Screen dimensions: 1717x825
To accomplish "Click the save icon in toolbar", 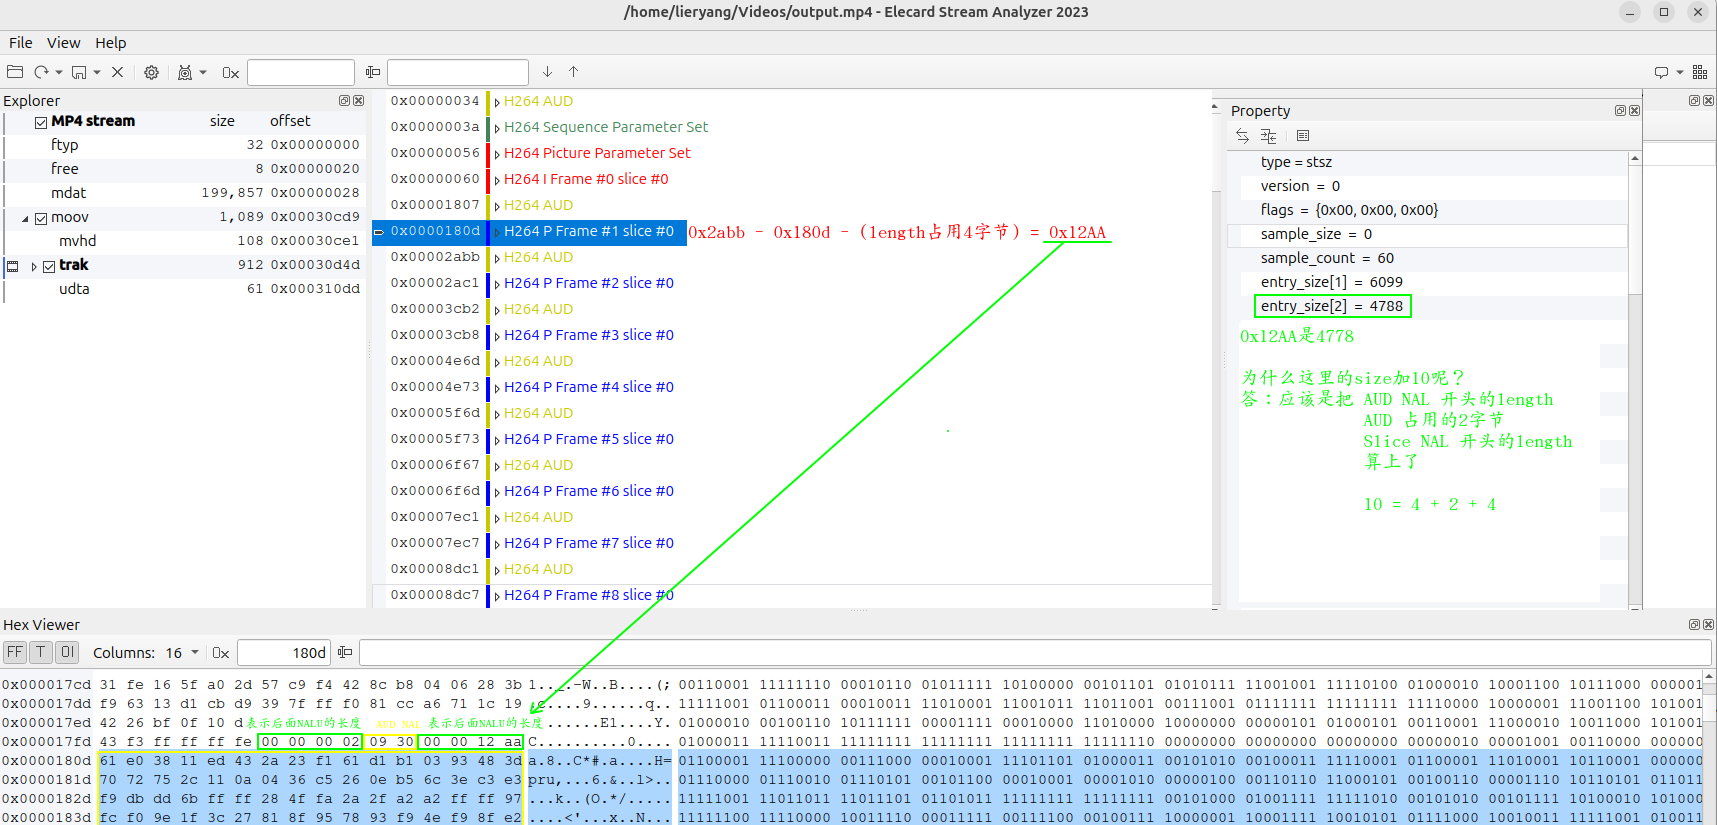I will point(79,72).
